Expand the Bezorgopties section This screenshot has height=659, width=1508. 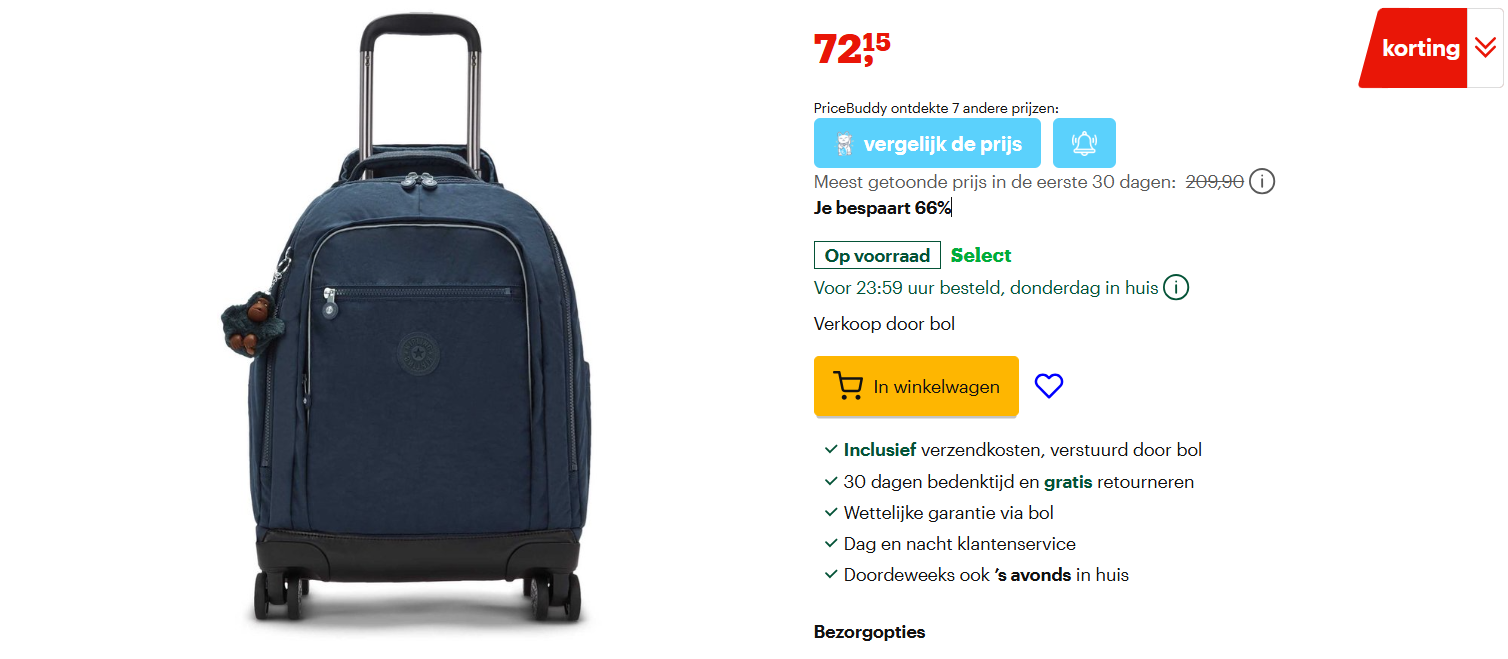(869, 632)
